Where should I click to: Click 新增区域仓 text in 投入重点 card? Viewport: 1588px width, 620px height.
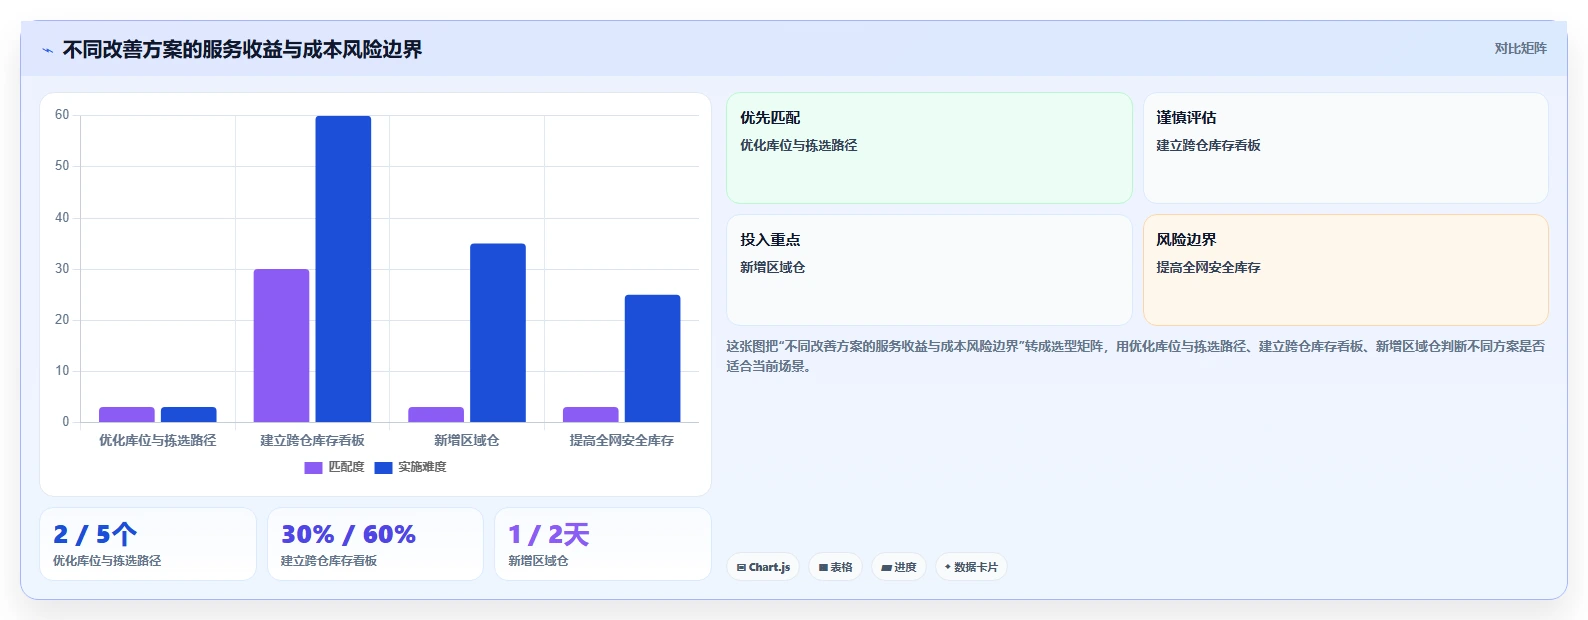772,267
